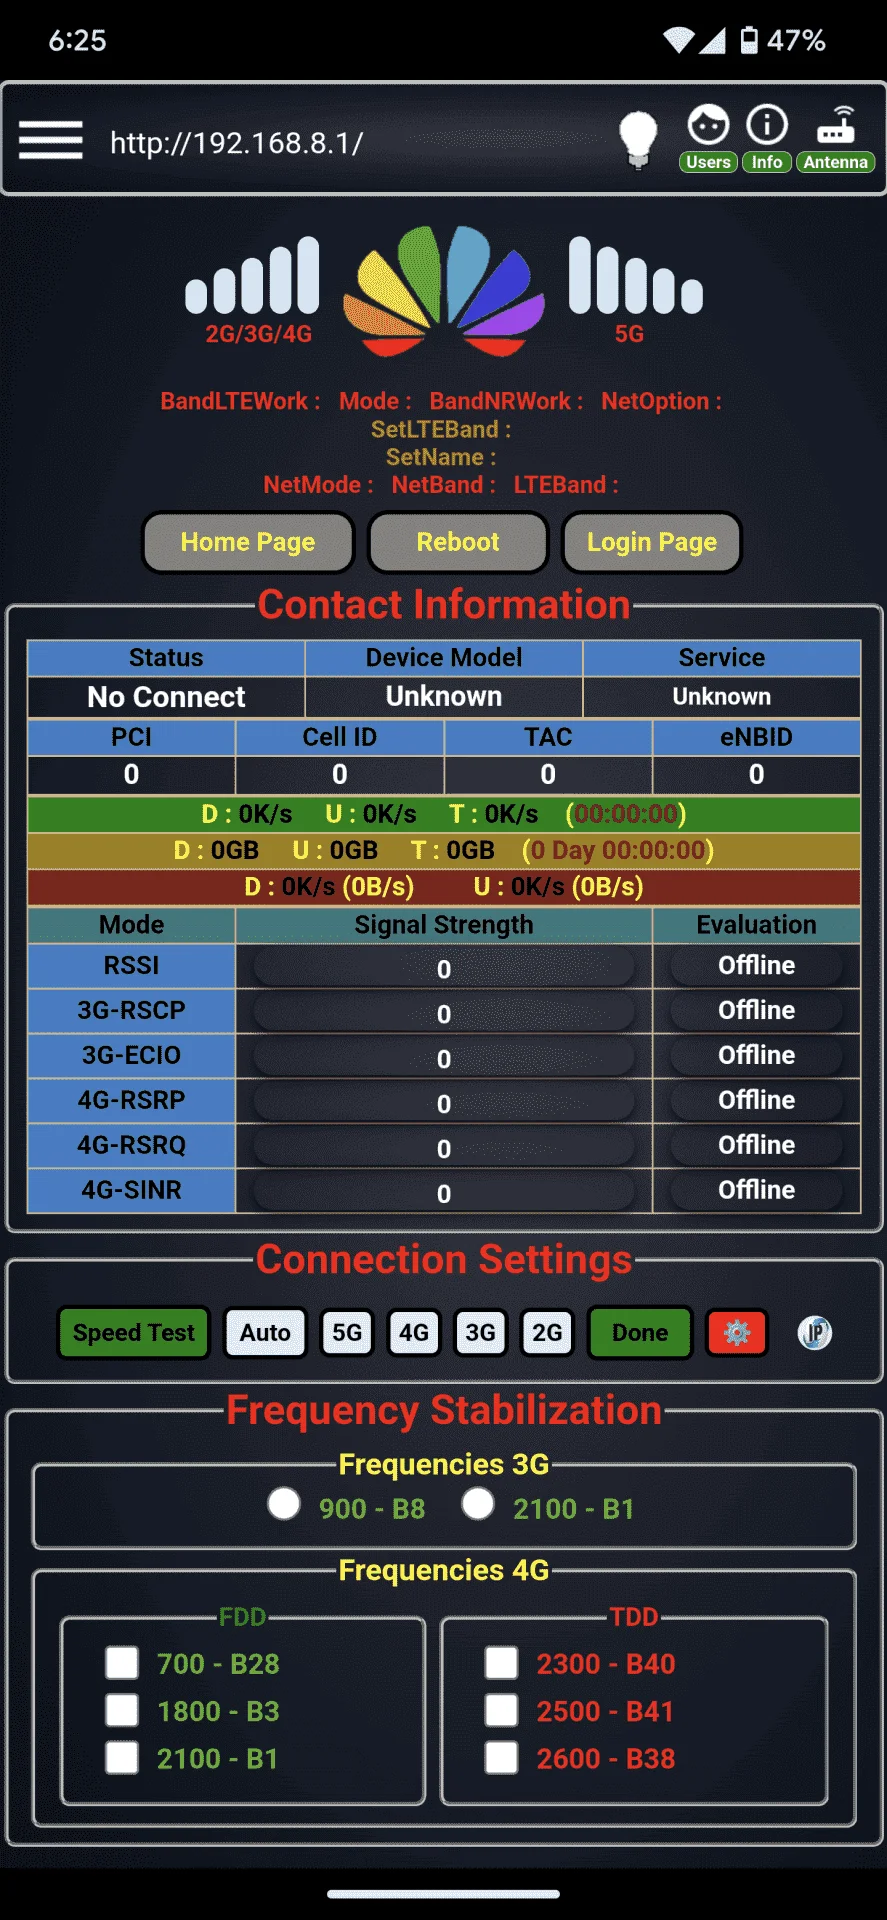Start the Speed Test
The height and width of the screenshot is (1920, 887).
coord(134,1333)
